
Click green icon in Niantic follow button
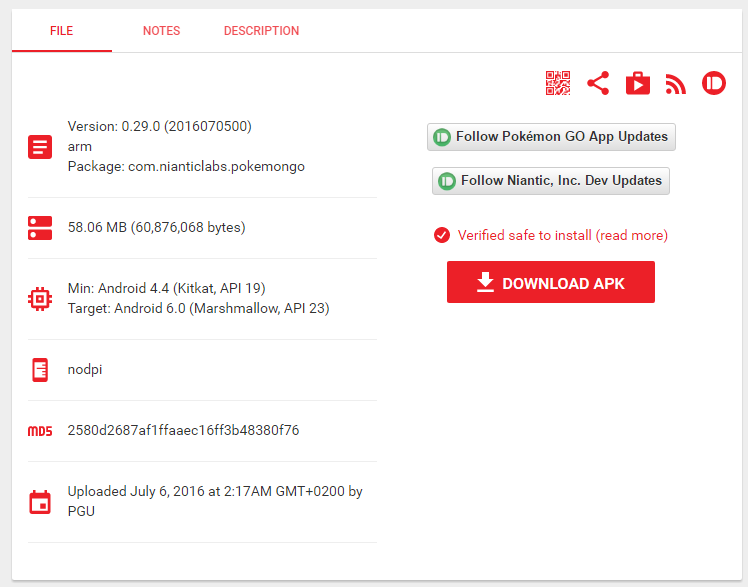(x=447, y=181)
